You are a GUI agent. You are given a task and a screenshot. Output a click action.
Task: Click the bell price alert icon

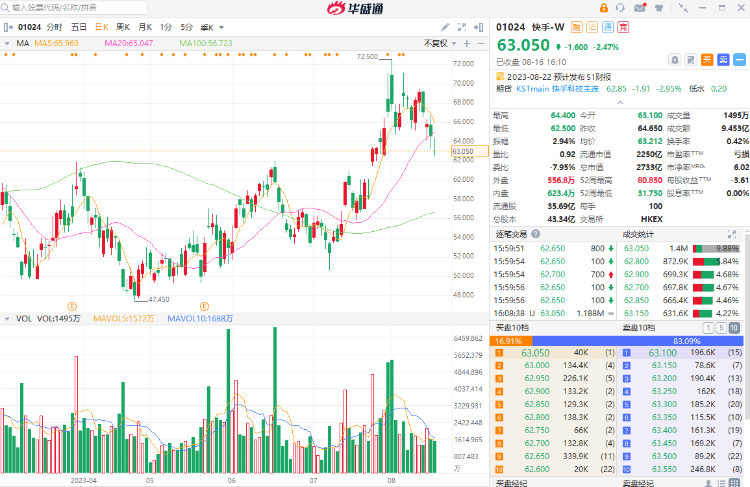(674, 60)
